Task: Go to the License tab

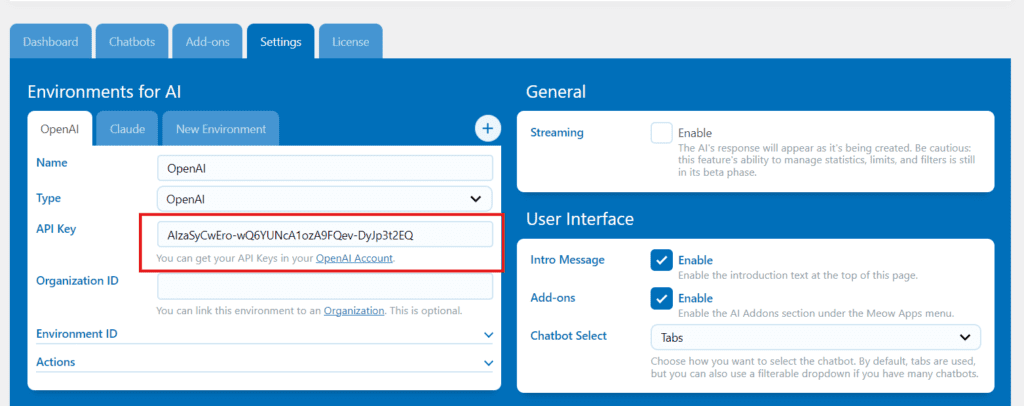Action: point(351,42)
